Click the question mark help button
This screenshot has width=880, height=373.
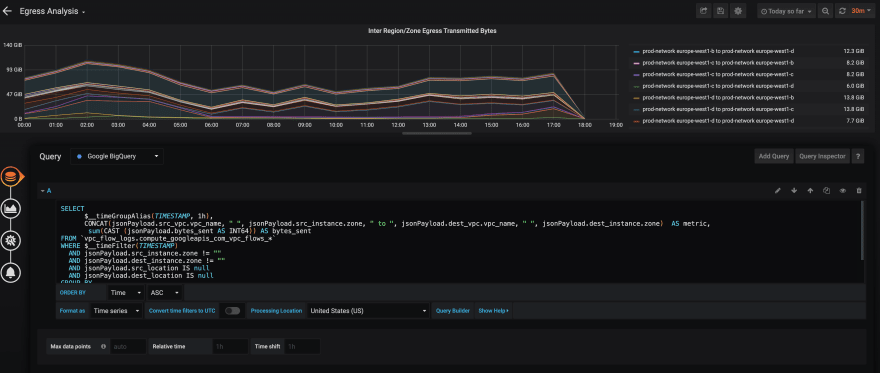click(858, 156)
